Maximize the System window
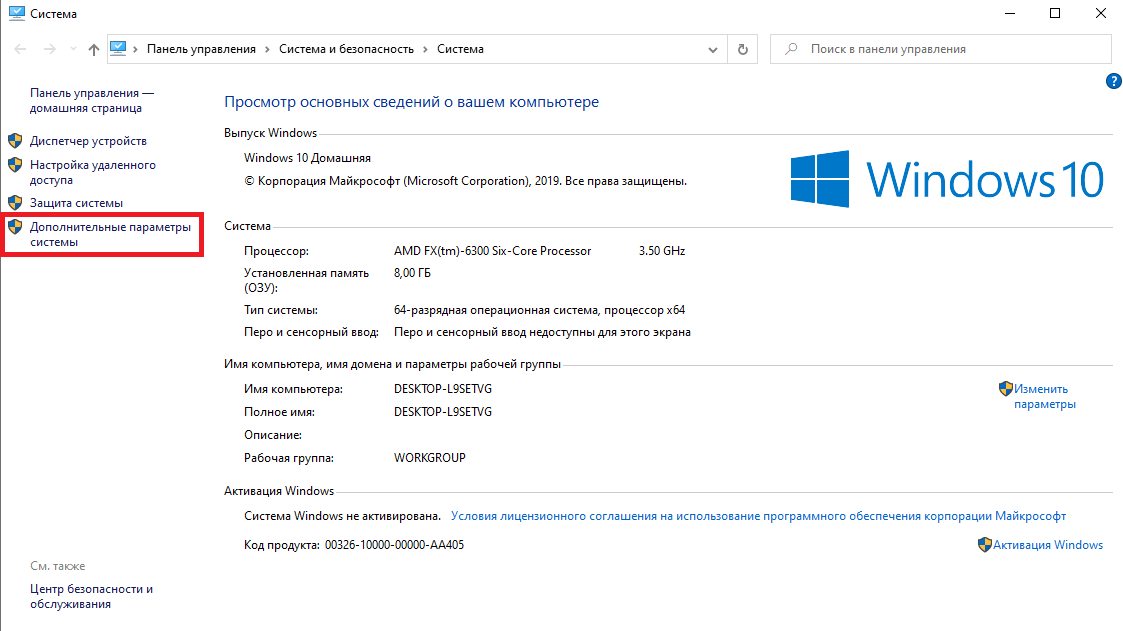This screenshot has width=1123, height=631. click(1055, 13)
